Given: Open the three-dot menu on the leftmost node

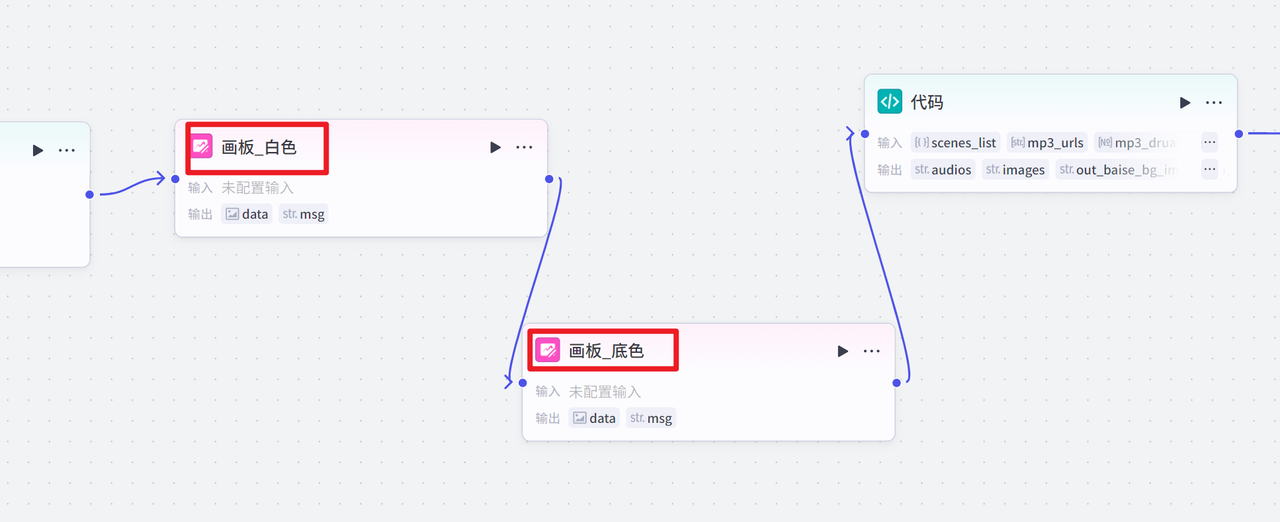Looking at the screenshot, I should (x=67, y=150).
